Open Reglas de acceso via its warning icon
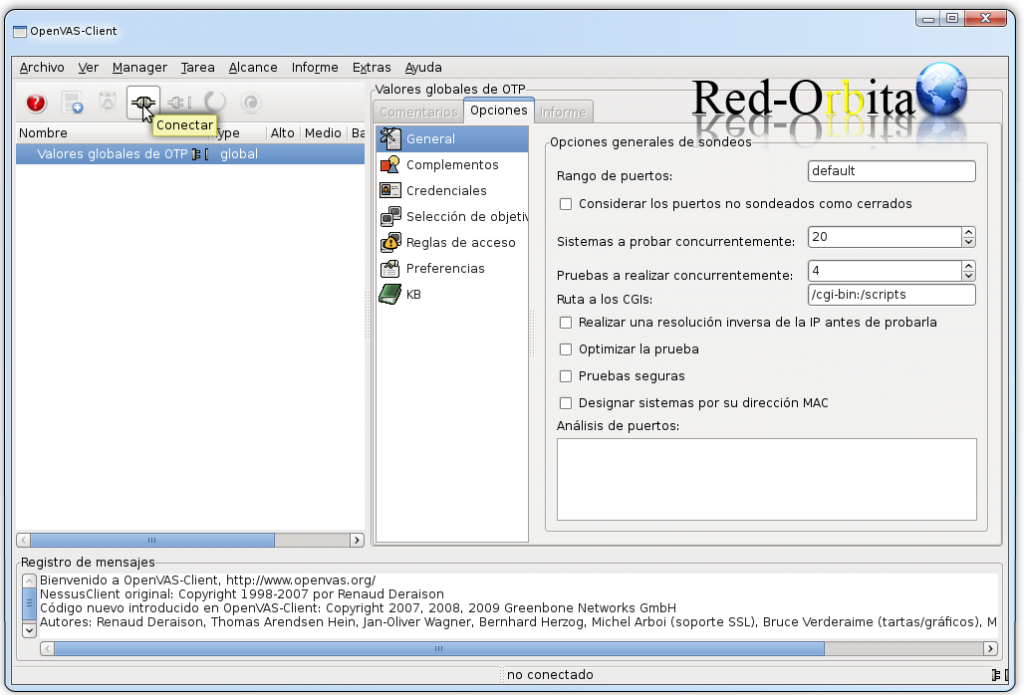1024x695 pixels. coord(390,242)
